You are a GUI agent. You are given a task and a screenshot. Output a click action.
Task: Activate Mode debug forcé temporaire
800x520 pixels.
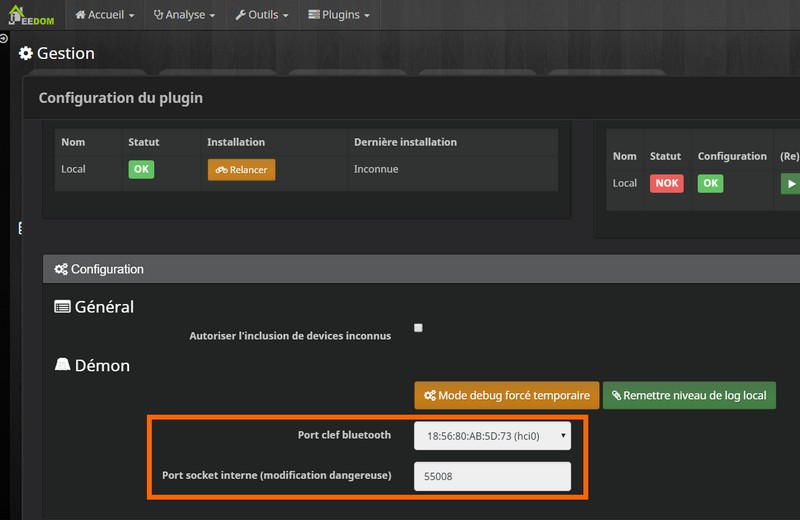[507, 395]
